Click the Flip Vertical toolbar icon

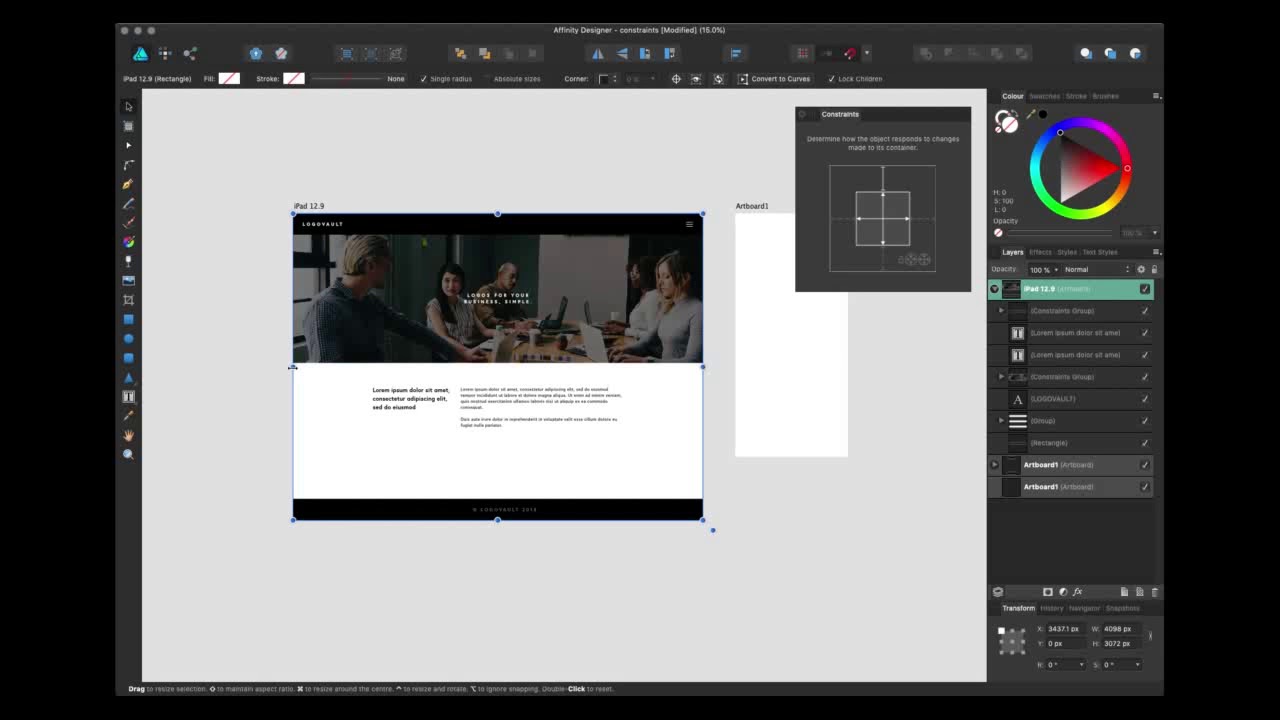click(x=622, y=53)
